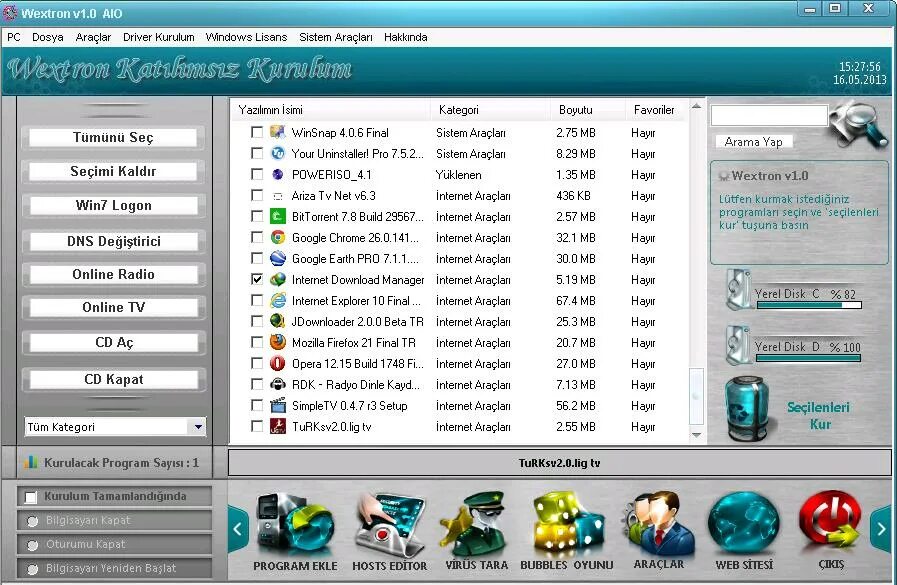Open the Driver Kurulum menu
The image size is (897, 585).
(x=158, y=37)
